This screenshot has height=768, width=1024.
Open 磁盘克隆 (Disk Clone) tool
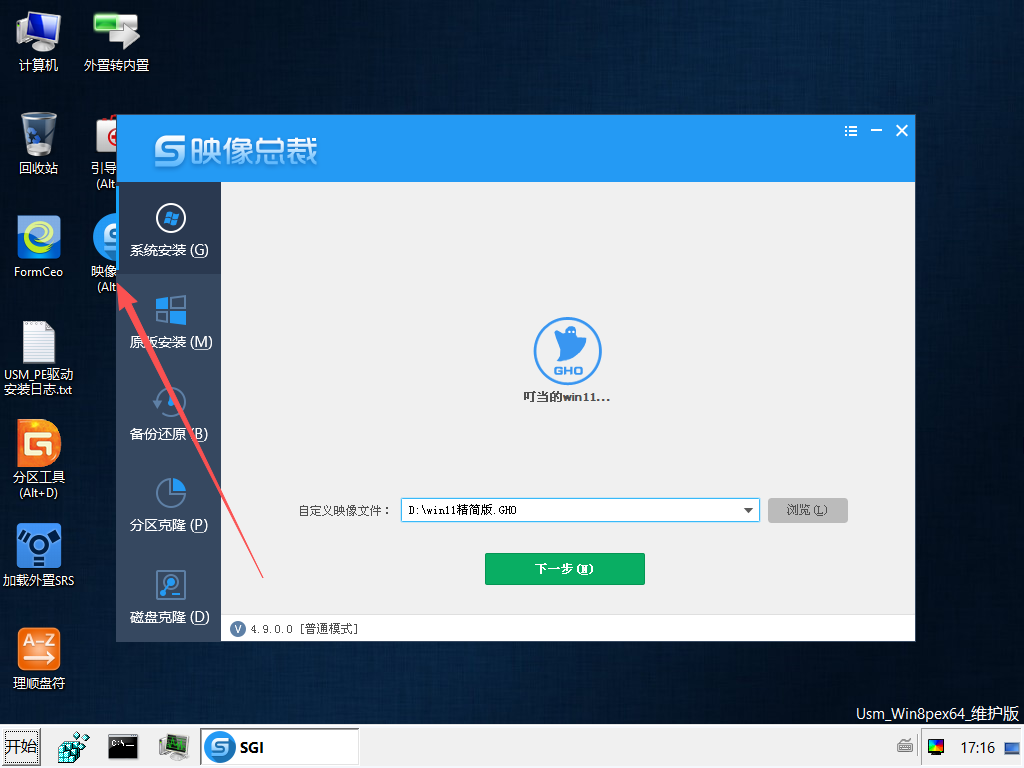(x=172, y=600)
